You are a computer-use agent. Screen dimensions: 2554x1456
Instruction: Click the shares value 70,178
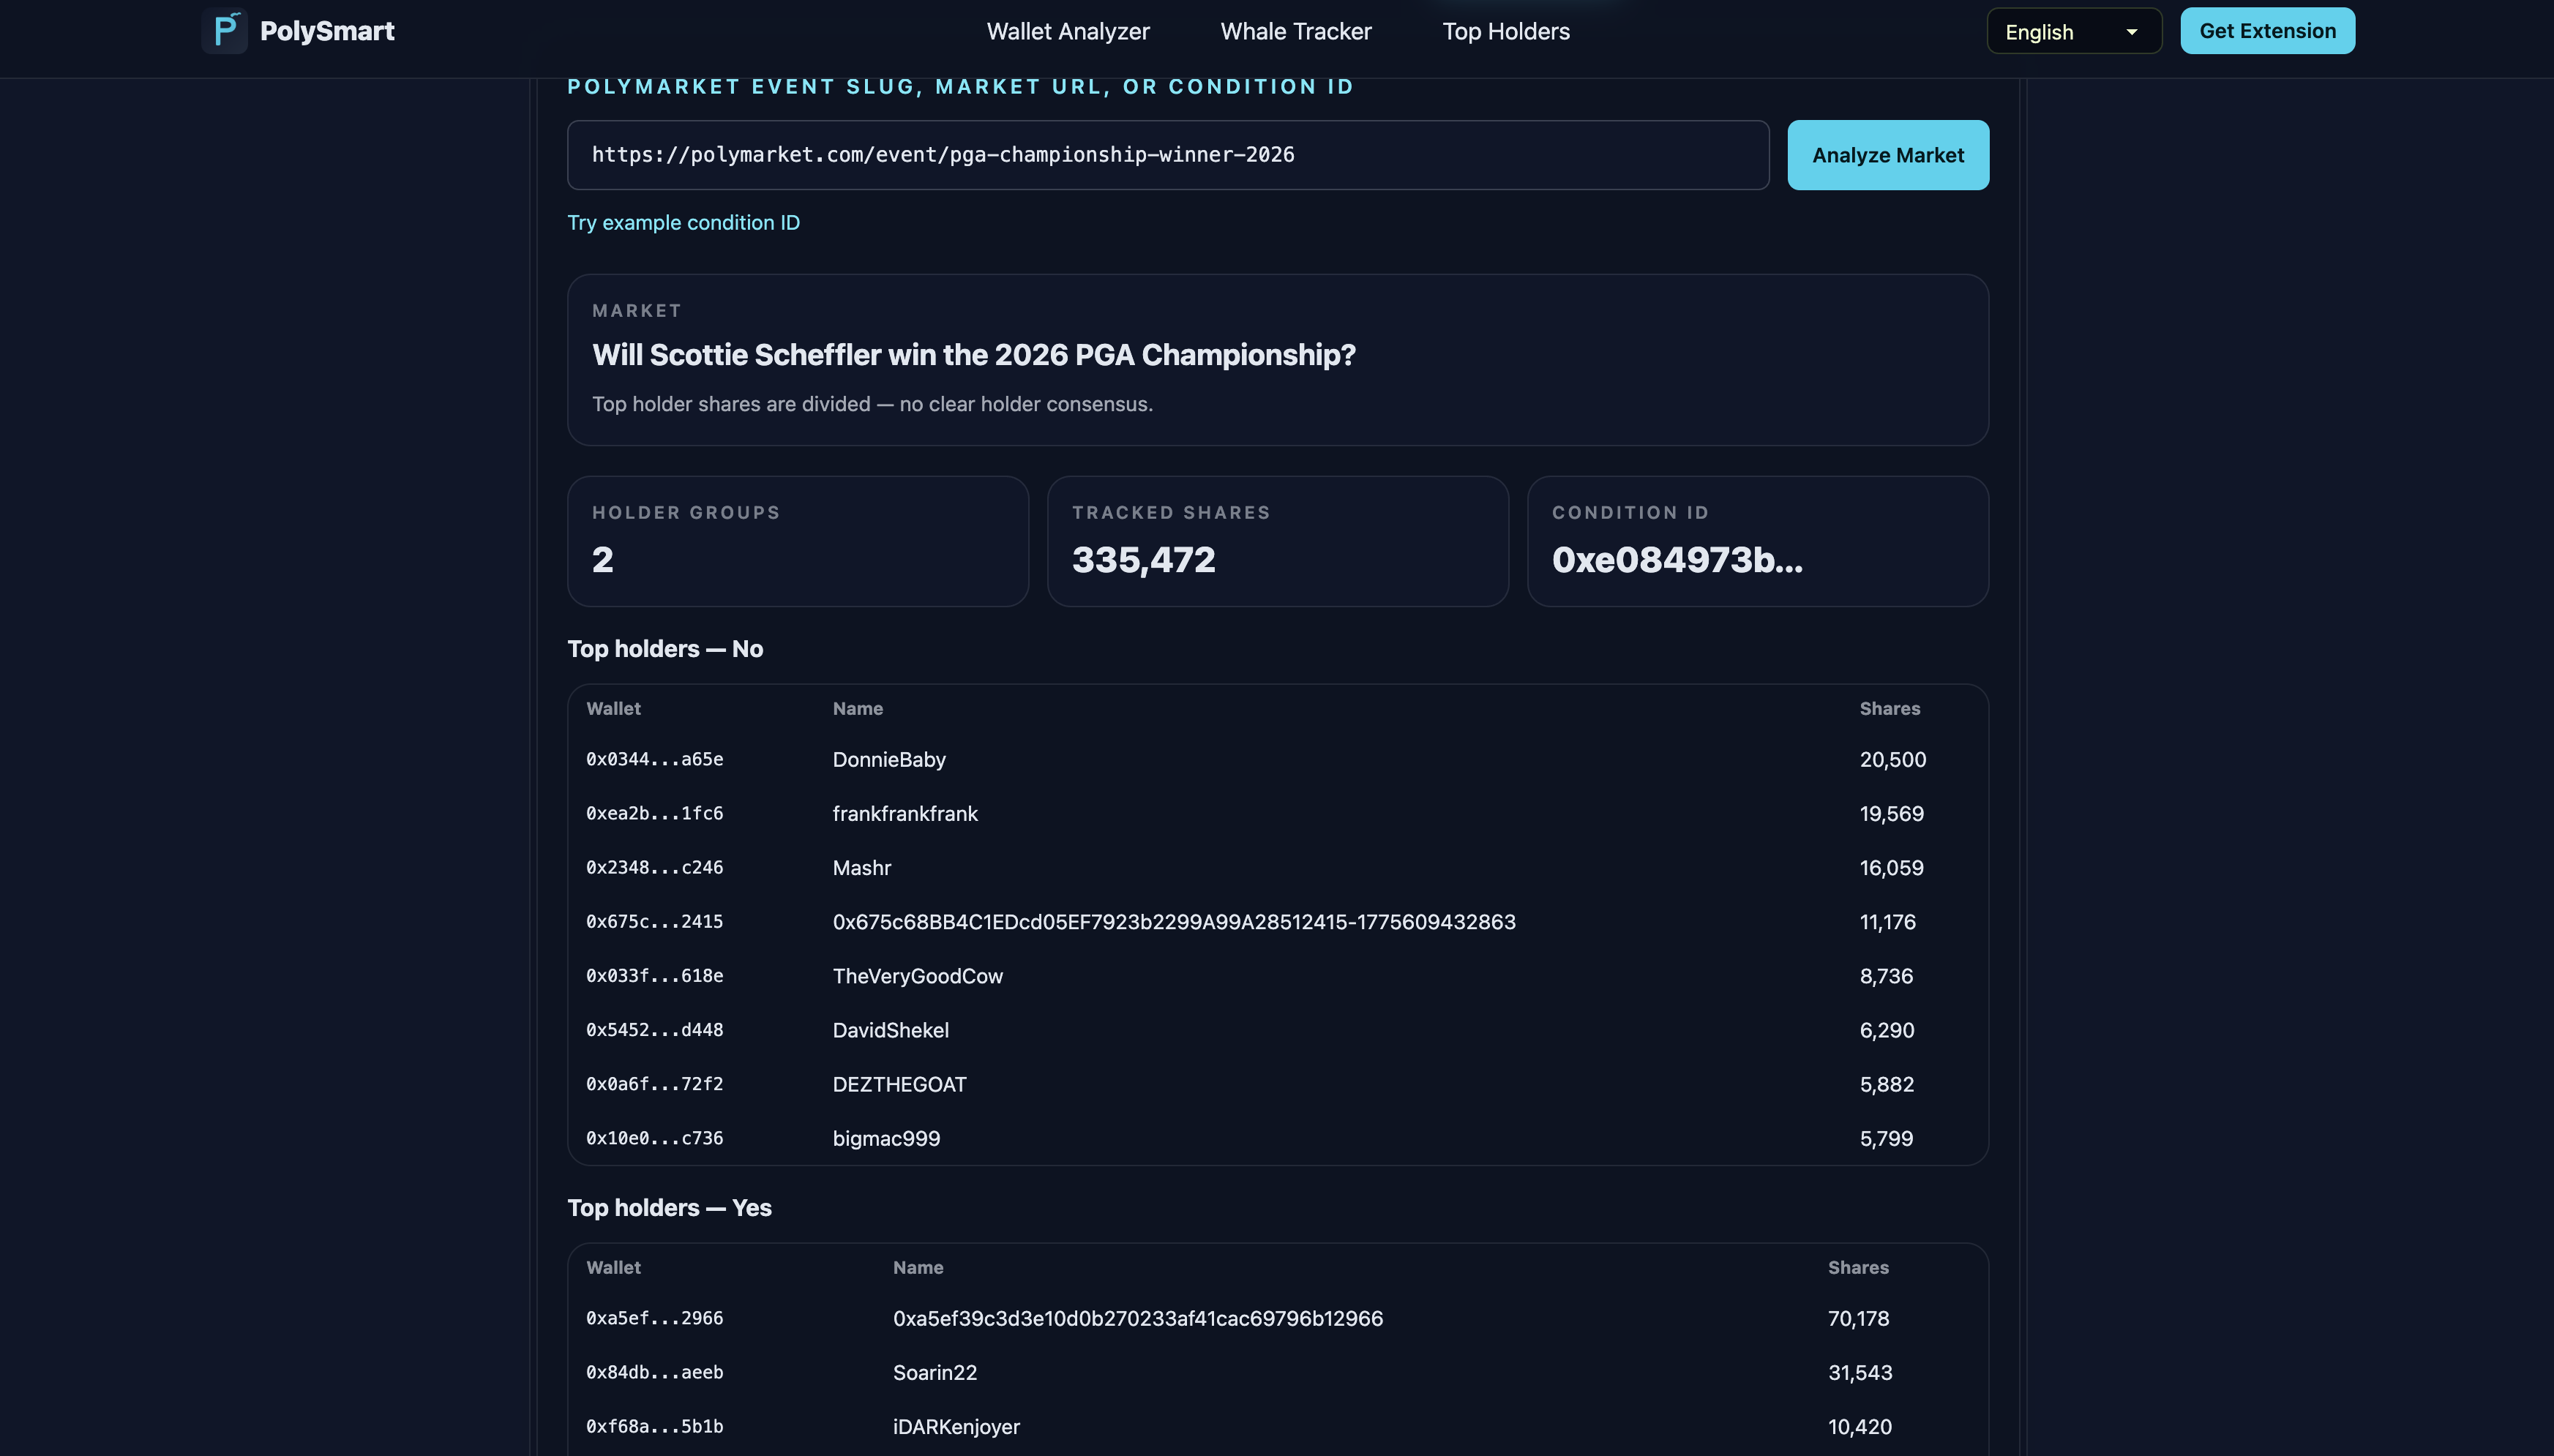point(1858,1319)
